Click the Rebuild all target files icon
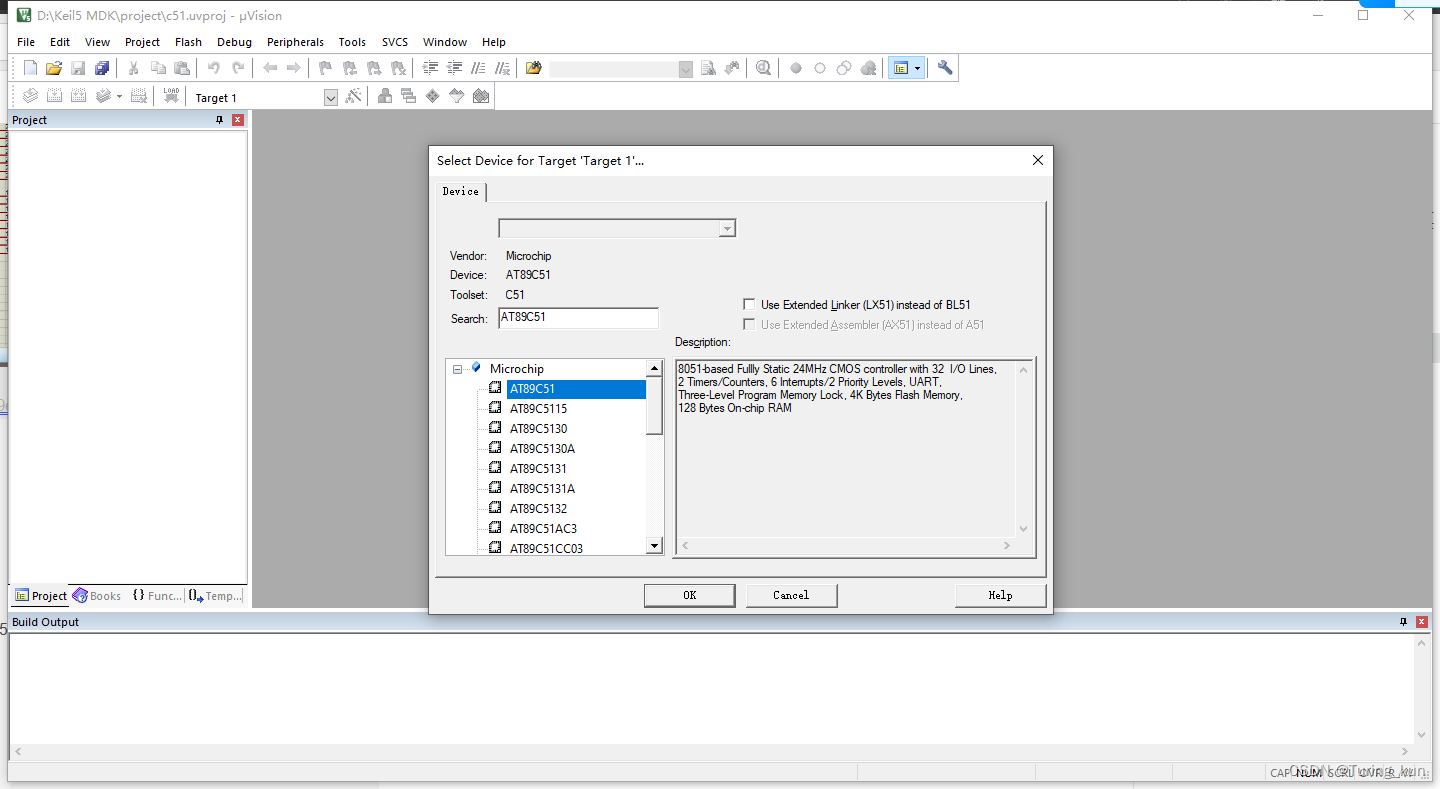 (78, 96)
